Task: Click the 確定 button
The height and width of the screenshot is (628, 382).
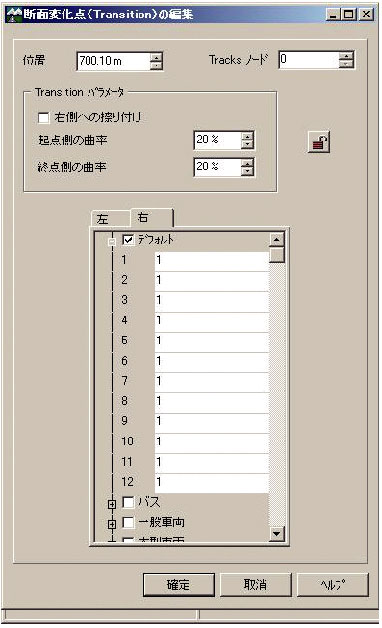Action: (x=179, y=585)
